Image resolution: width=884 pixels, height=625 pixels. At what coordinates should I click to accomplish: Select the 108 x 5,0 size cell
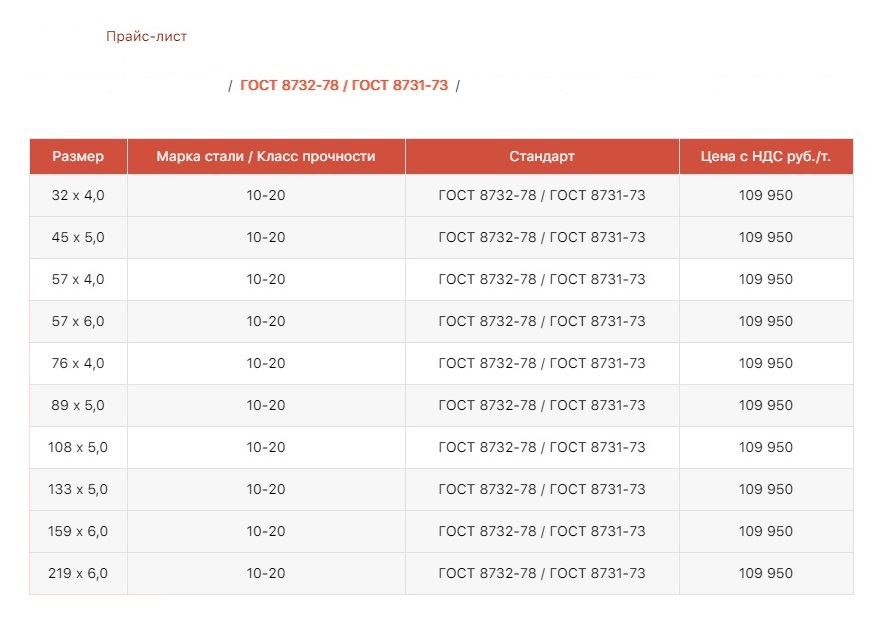click(x=78, y=448)
